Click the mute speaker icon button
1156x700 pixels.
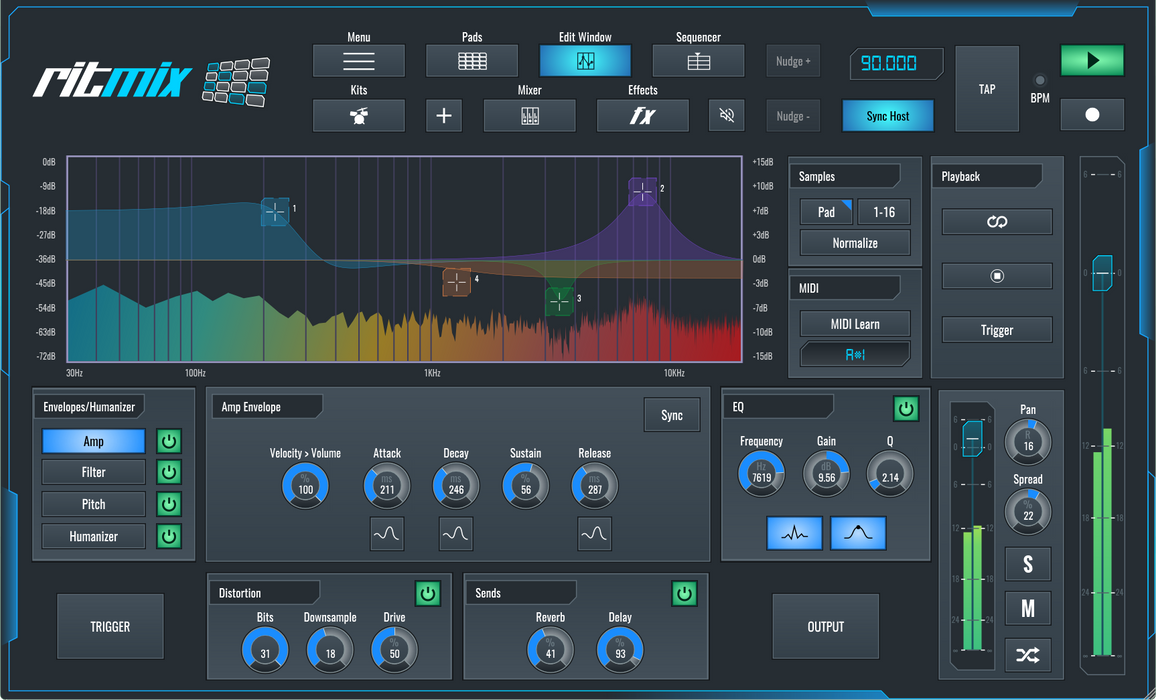[727, 116]
